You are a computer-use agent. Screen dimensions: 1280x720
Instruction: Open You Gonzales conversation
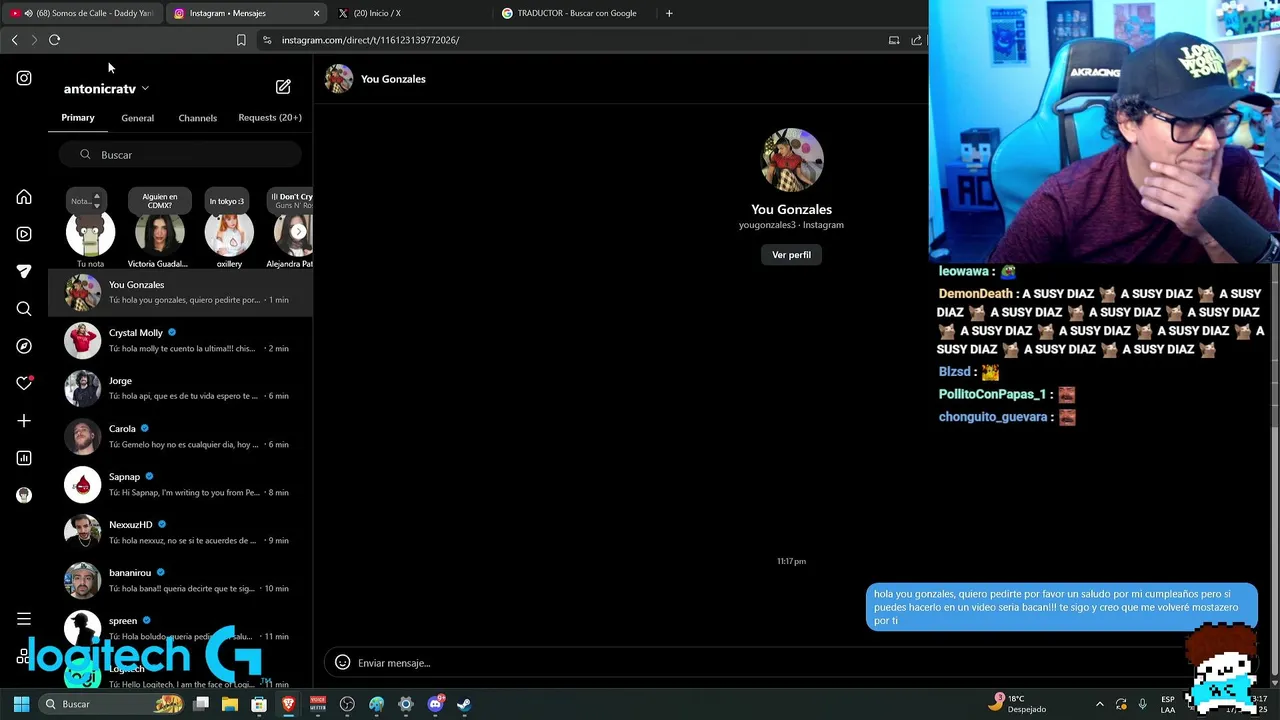coord(180,292)
